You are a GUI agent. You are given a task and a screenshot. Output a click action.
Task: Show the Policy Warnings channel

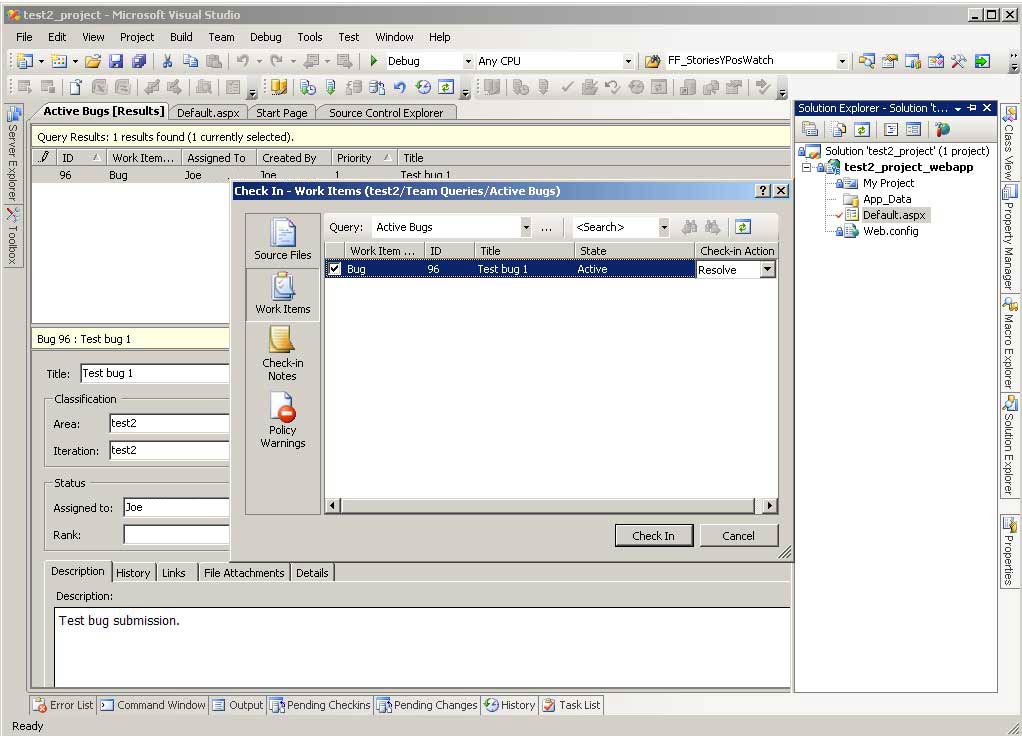tap(282, 420)
